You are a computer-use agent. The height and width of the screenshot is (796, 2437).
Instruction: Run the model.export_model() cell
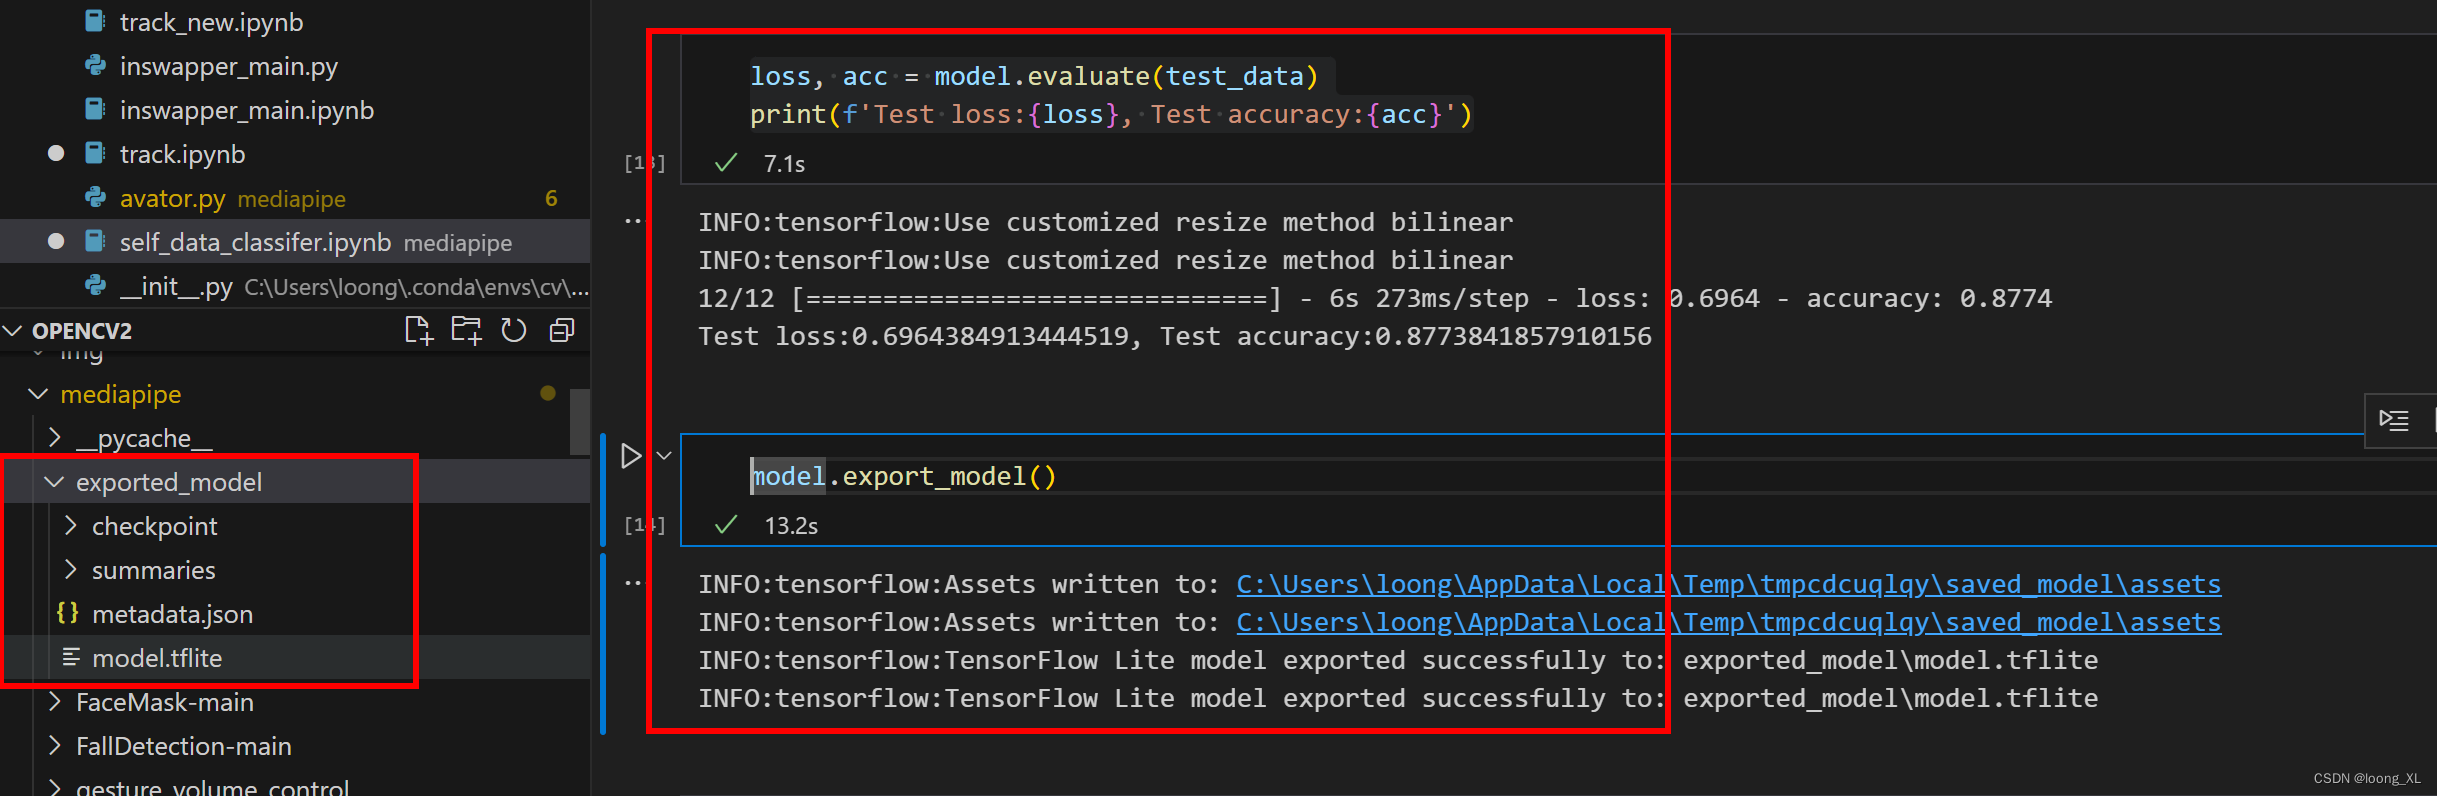[x=630, y=456]
